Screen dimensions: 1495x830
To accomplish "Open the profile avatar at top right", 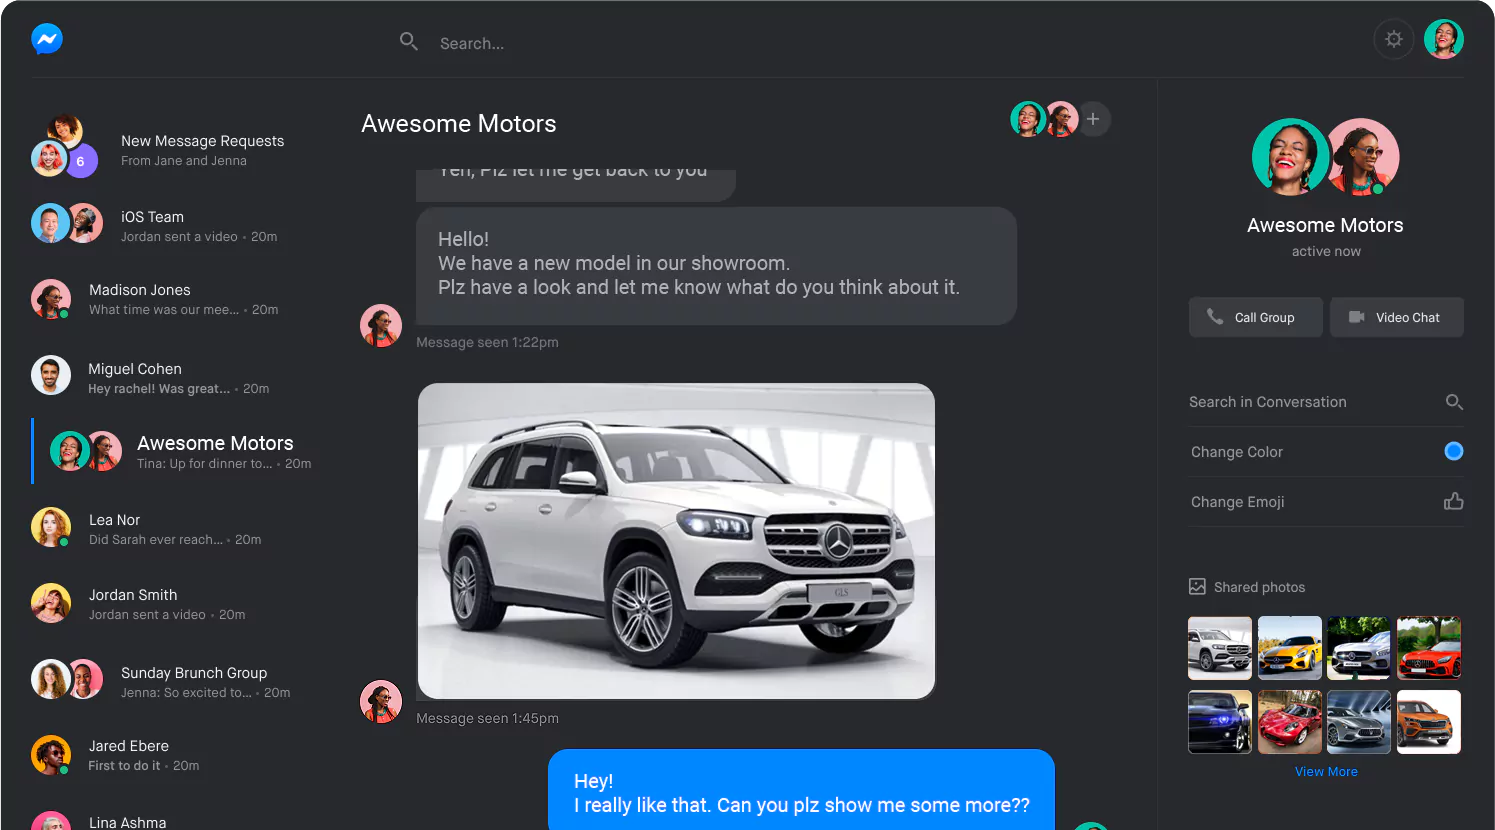I will (x=1444, y=39).
